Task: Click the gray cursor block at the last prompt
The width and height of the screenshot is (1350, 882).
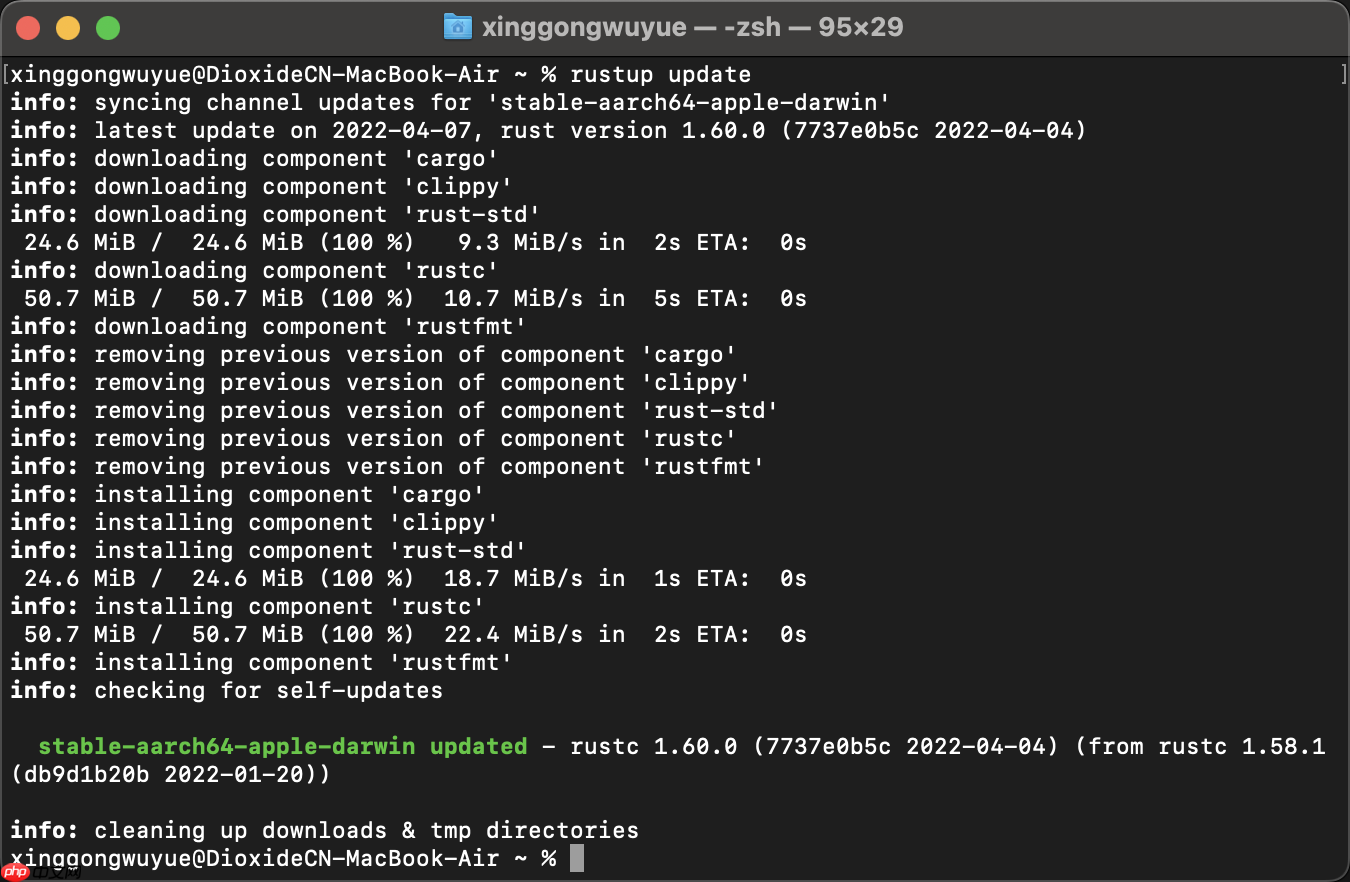Action: pyautogui.click(x=576, y=858)
